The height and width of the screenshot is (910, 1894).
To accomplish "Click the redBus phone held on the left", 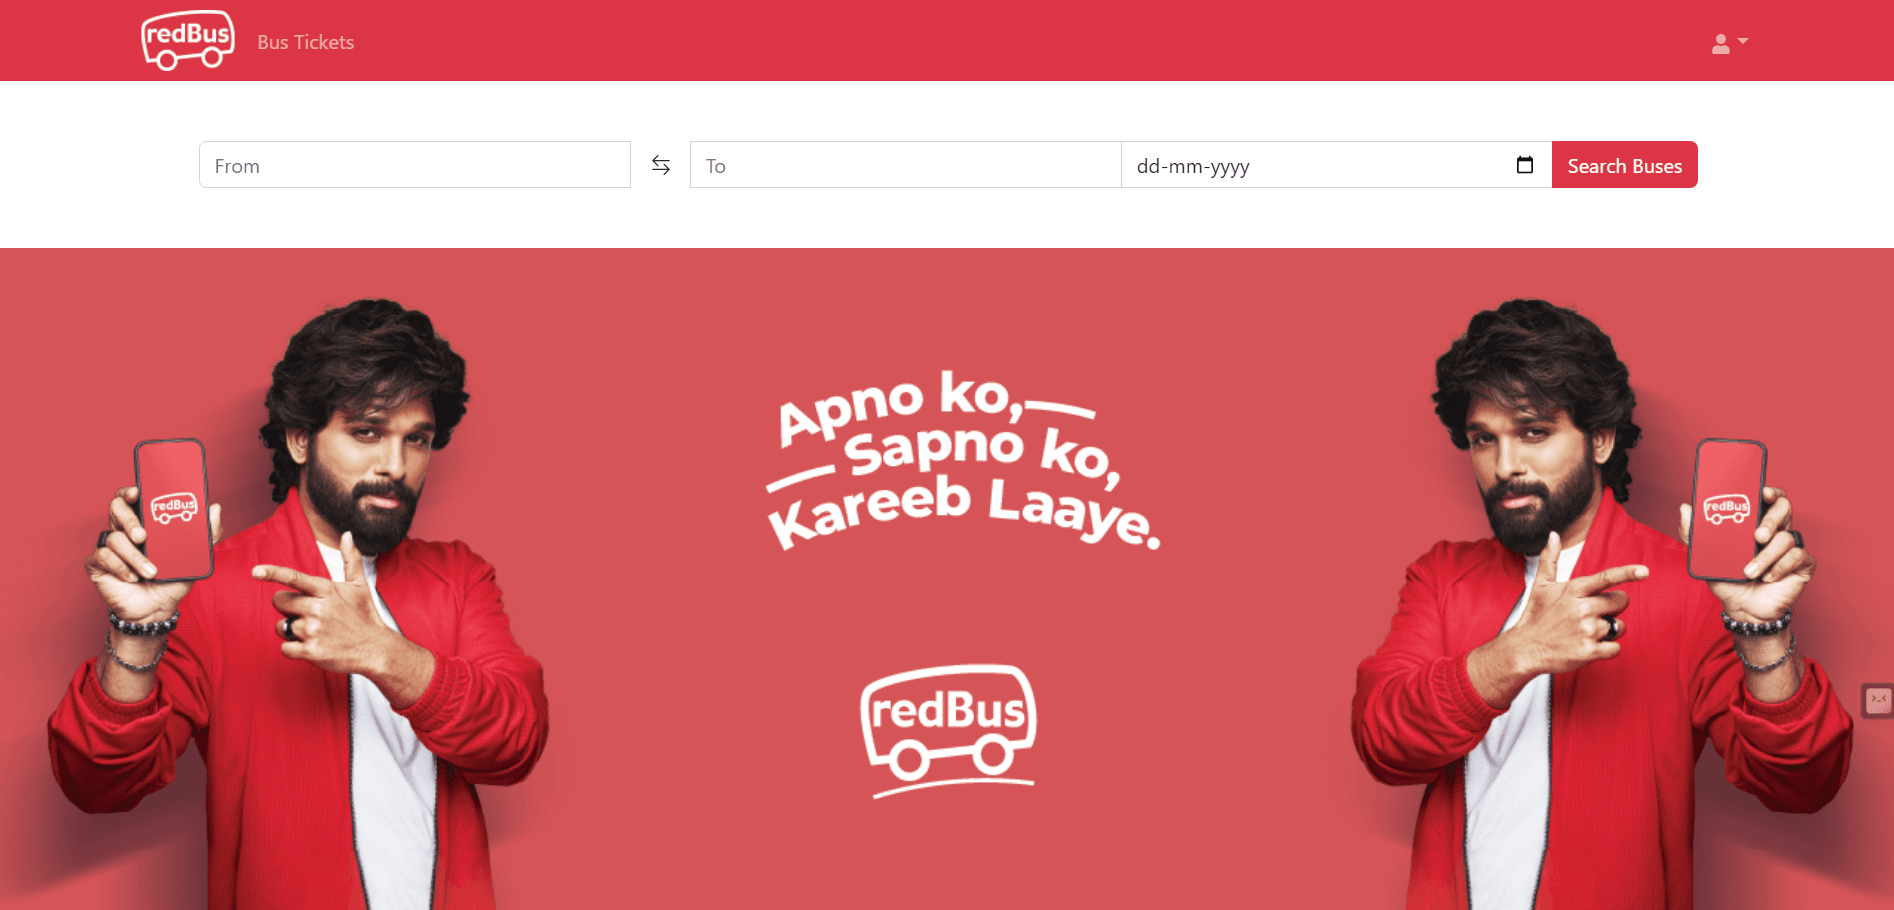I will 174,510.
